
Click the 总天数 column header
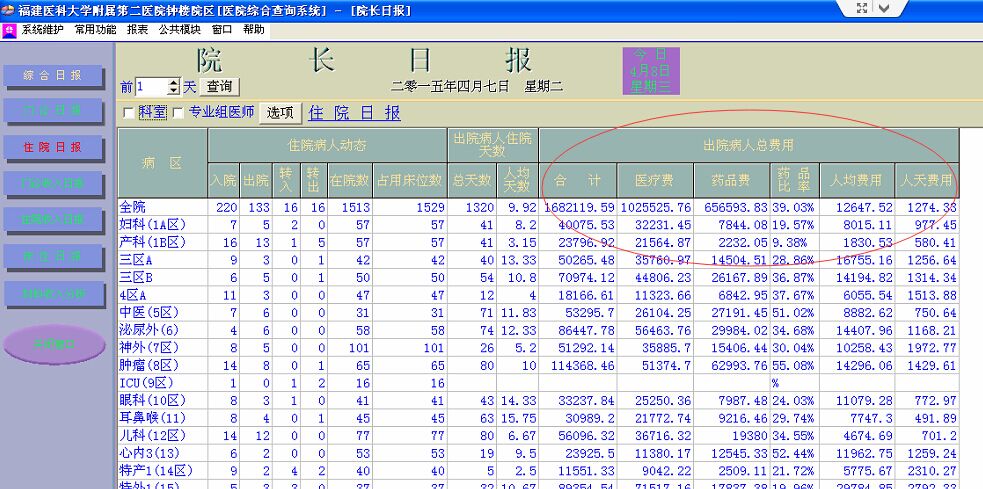point(472,181)
